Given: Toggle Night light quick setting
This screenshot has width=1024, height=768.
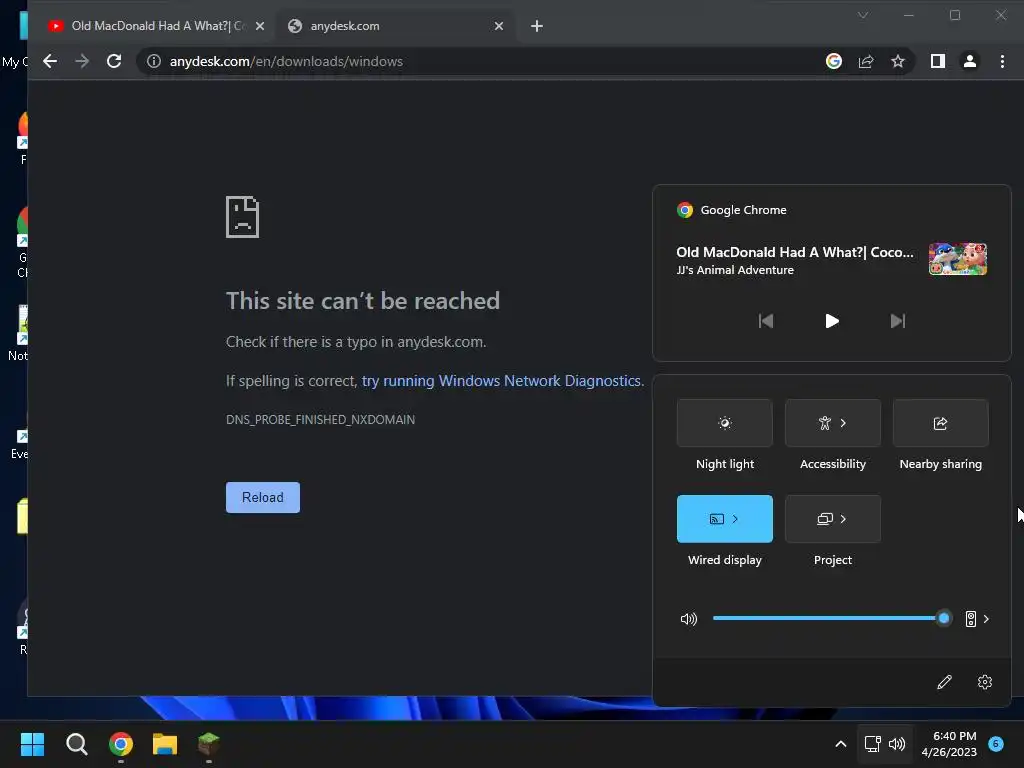Looking at the screenshot, I should click(724, 423).
